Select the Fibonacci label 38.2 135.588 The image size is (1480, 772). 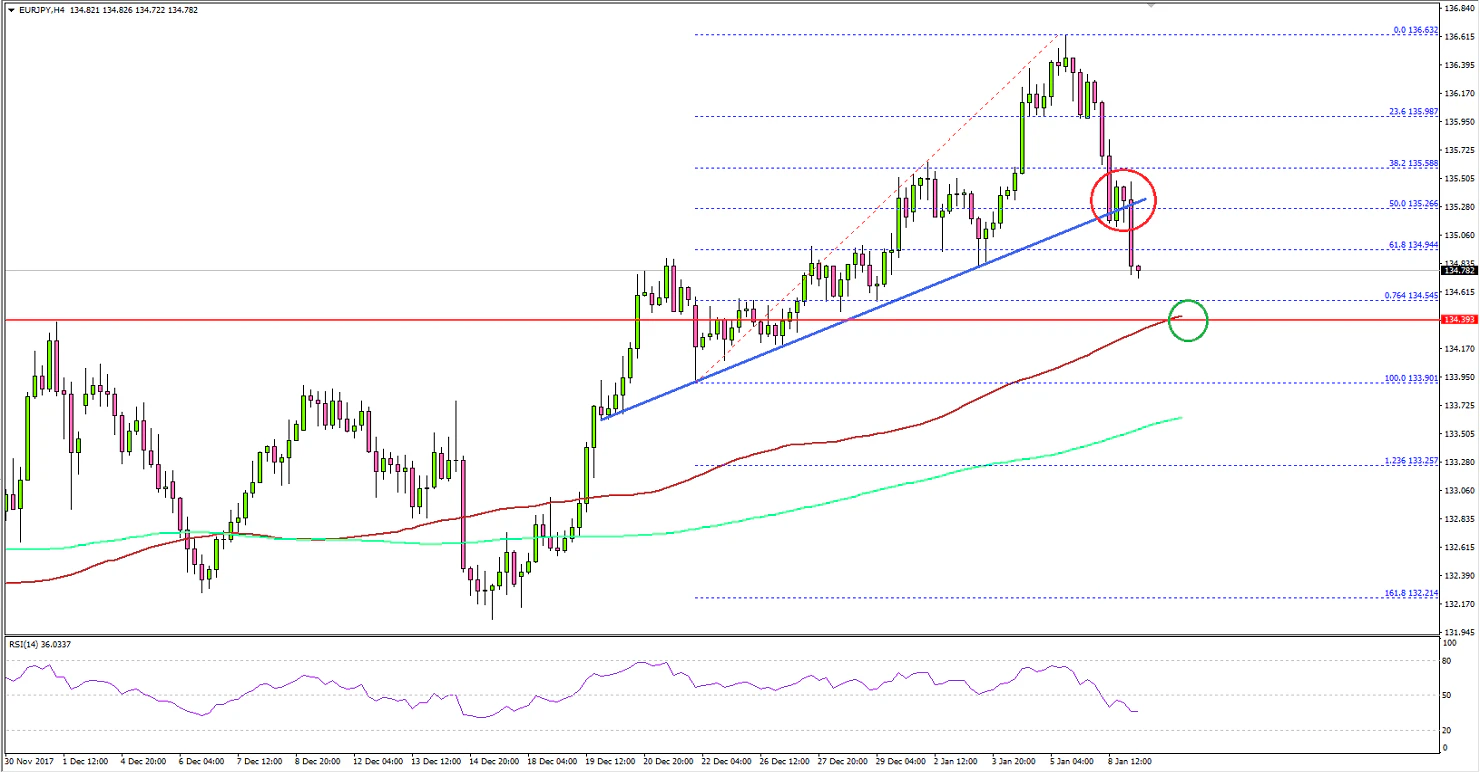(1415, 163)
